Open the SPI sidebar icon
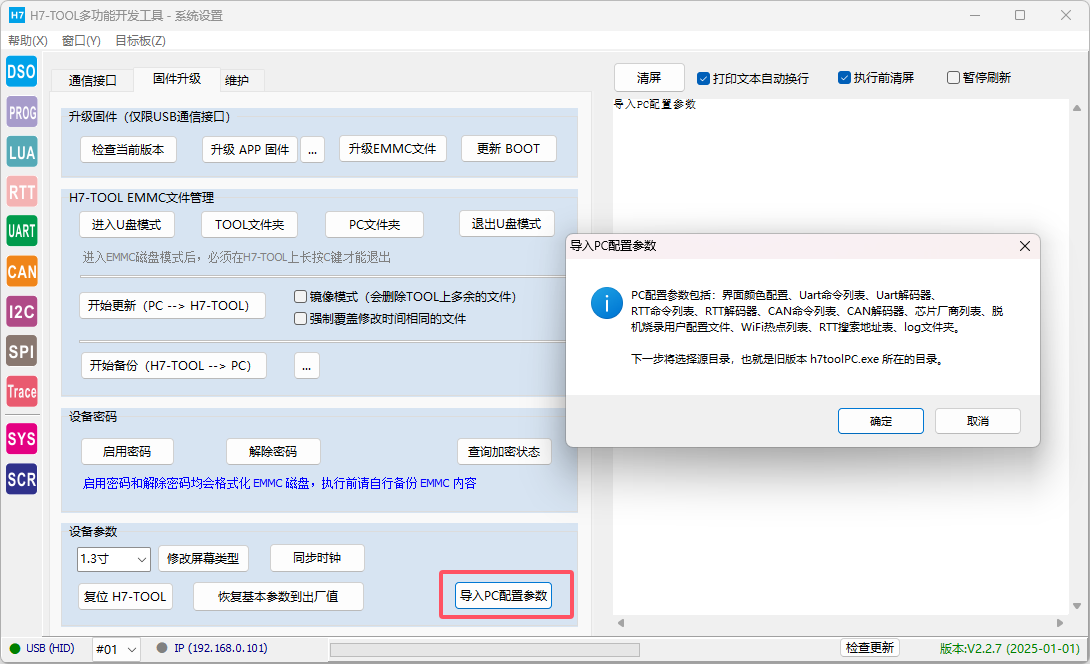1090x664 pixels. coord(22,351)
